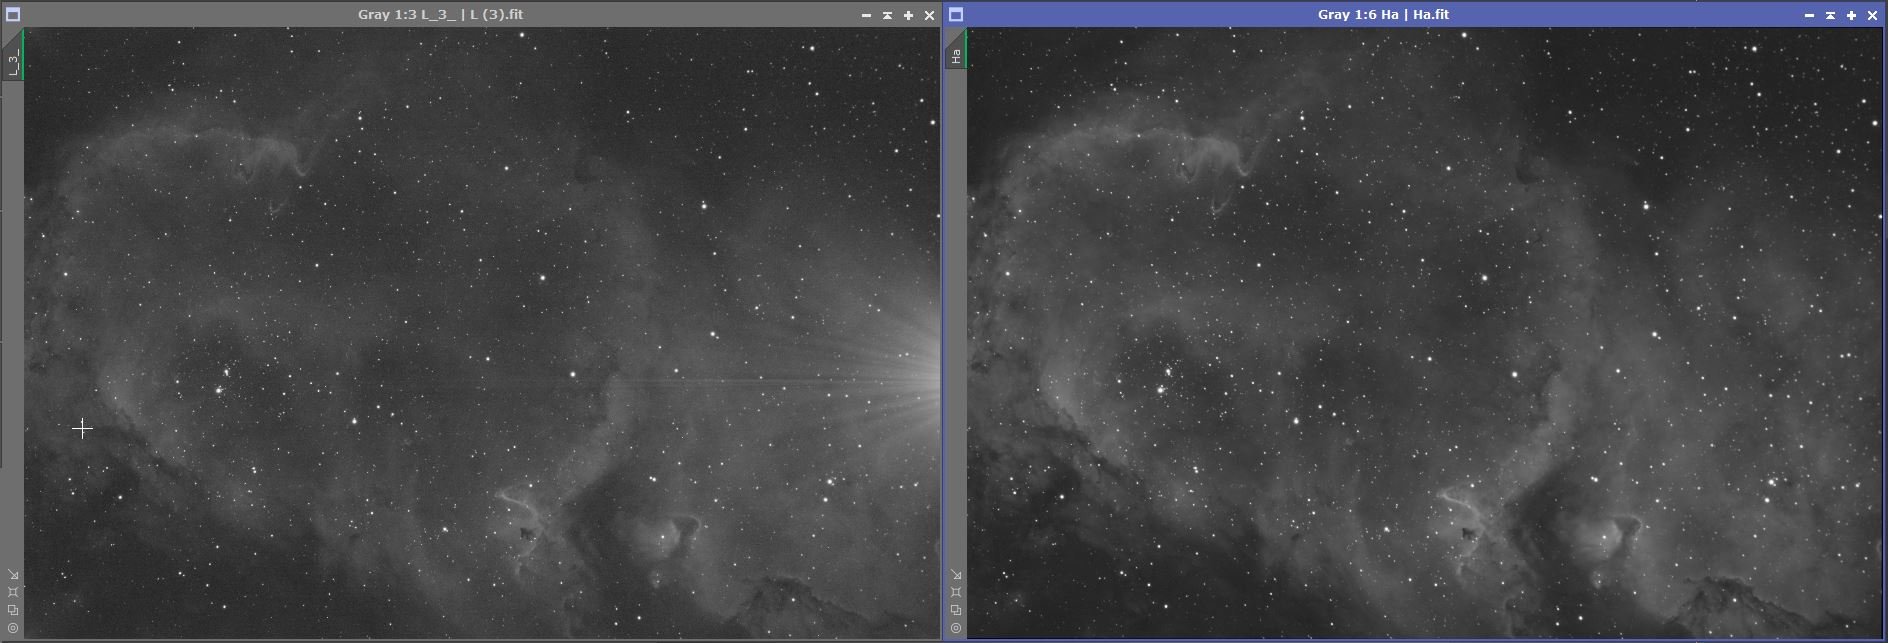Maximize the Ha.fit window
This screenshot has width=1888, height=643.
pos(1851,15)
